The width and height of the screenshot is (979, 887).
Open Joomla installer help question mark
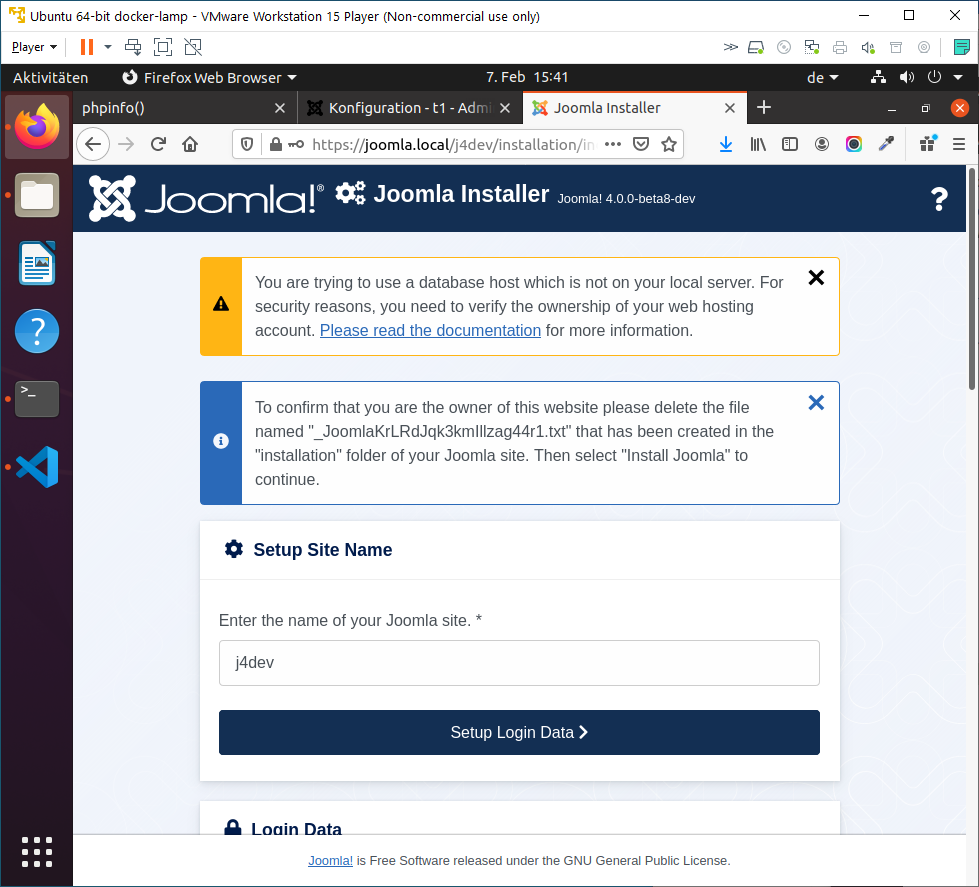pos(939,199)
